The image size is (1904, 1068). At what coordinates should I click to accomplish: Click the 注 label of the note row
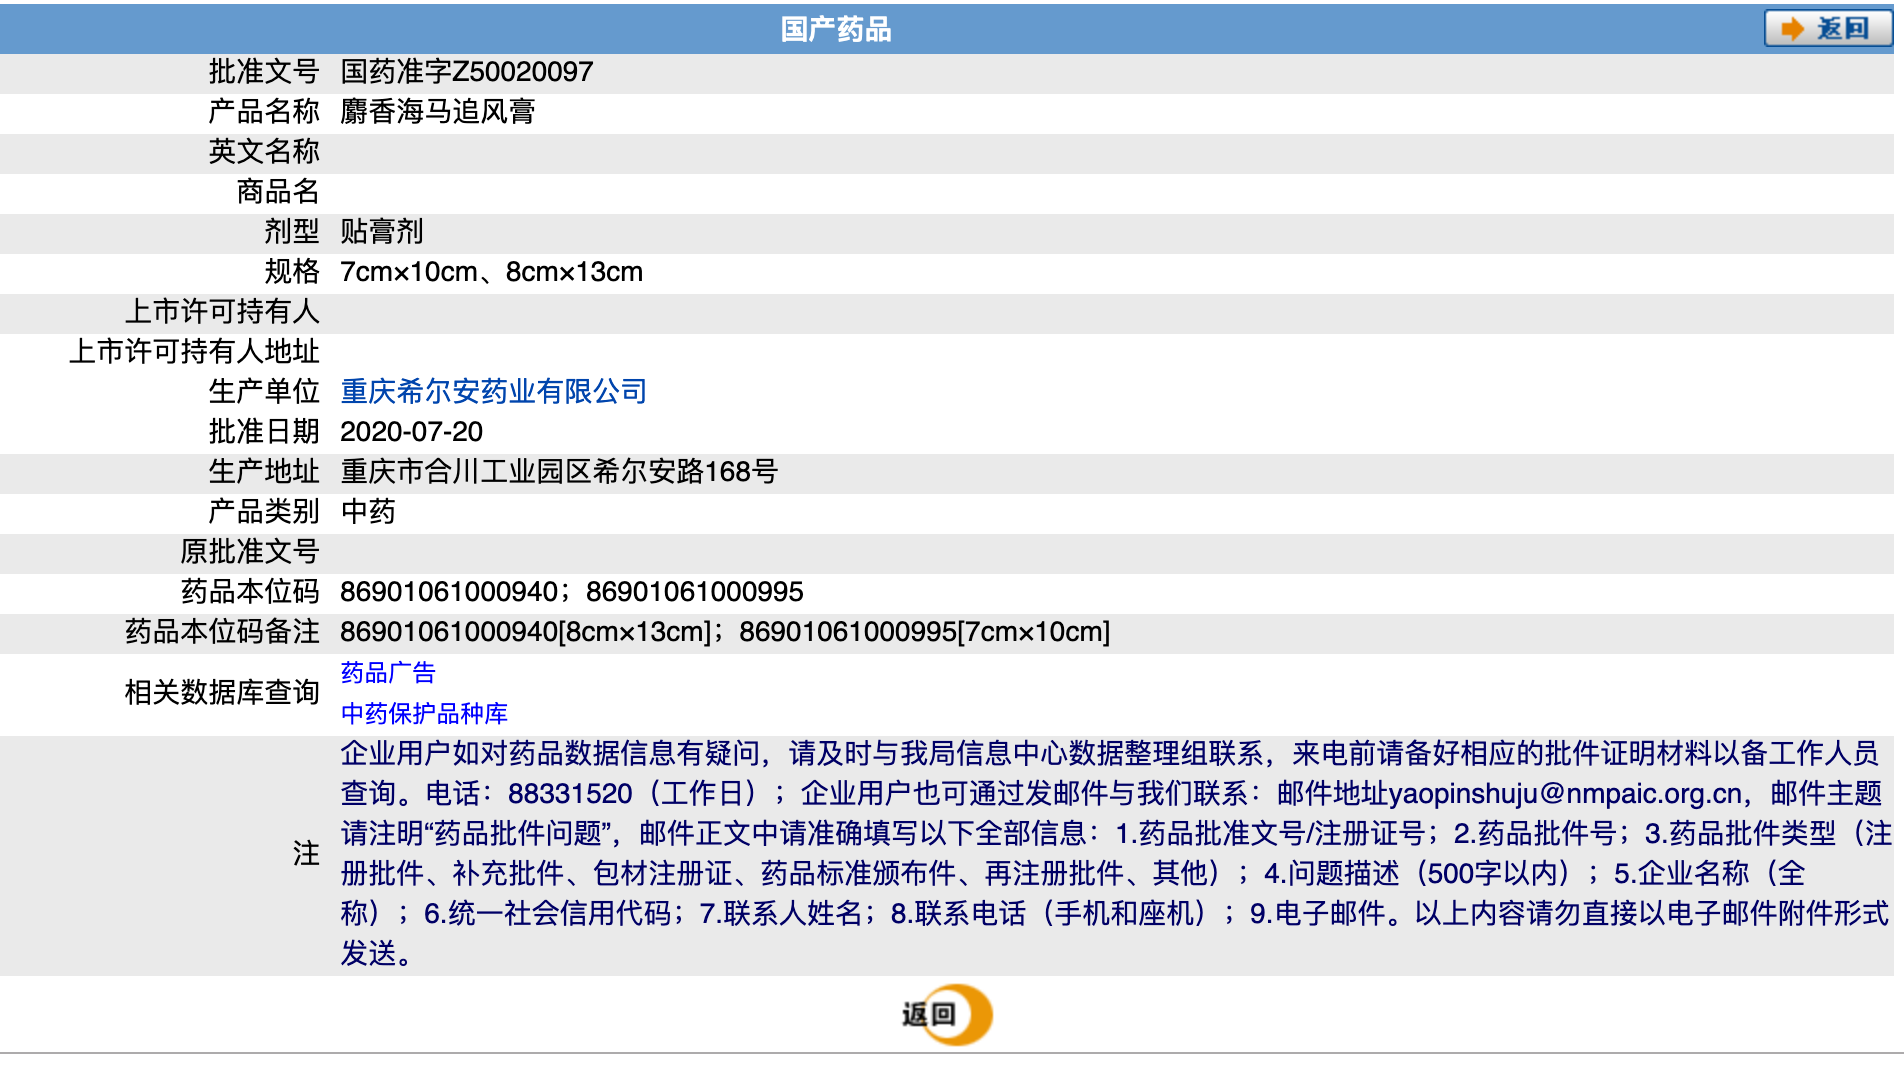[306, 853]
